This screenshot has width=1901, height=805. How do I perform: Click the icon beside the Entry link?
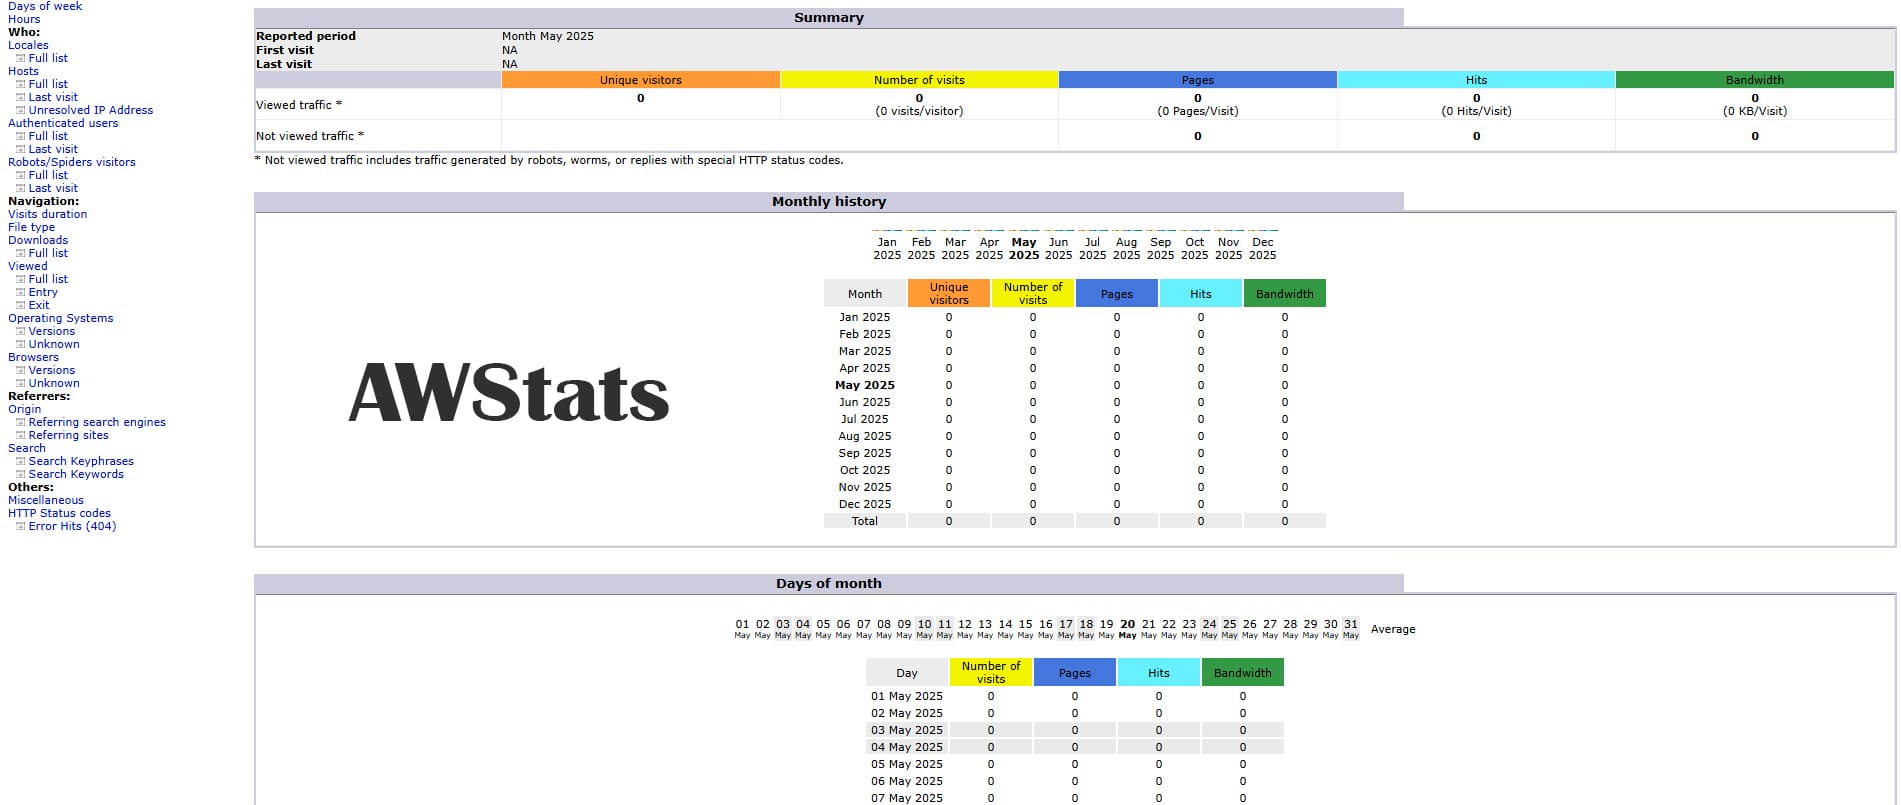pyautogui.click(x=20, y=293)
